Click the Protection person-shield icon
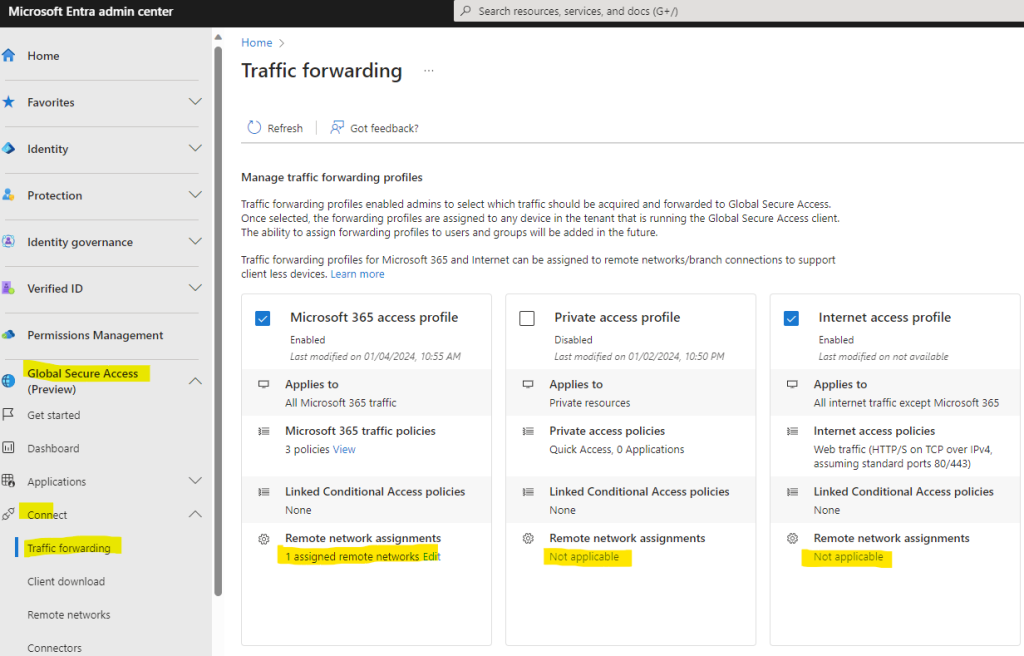1024x656 pixels. pos(8,195)
